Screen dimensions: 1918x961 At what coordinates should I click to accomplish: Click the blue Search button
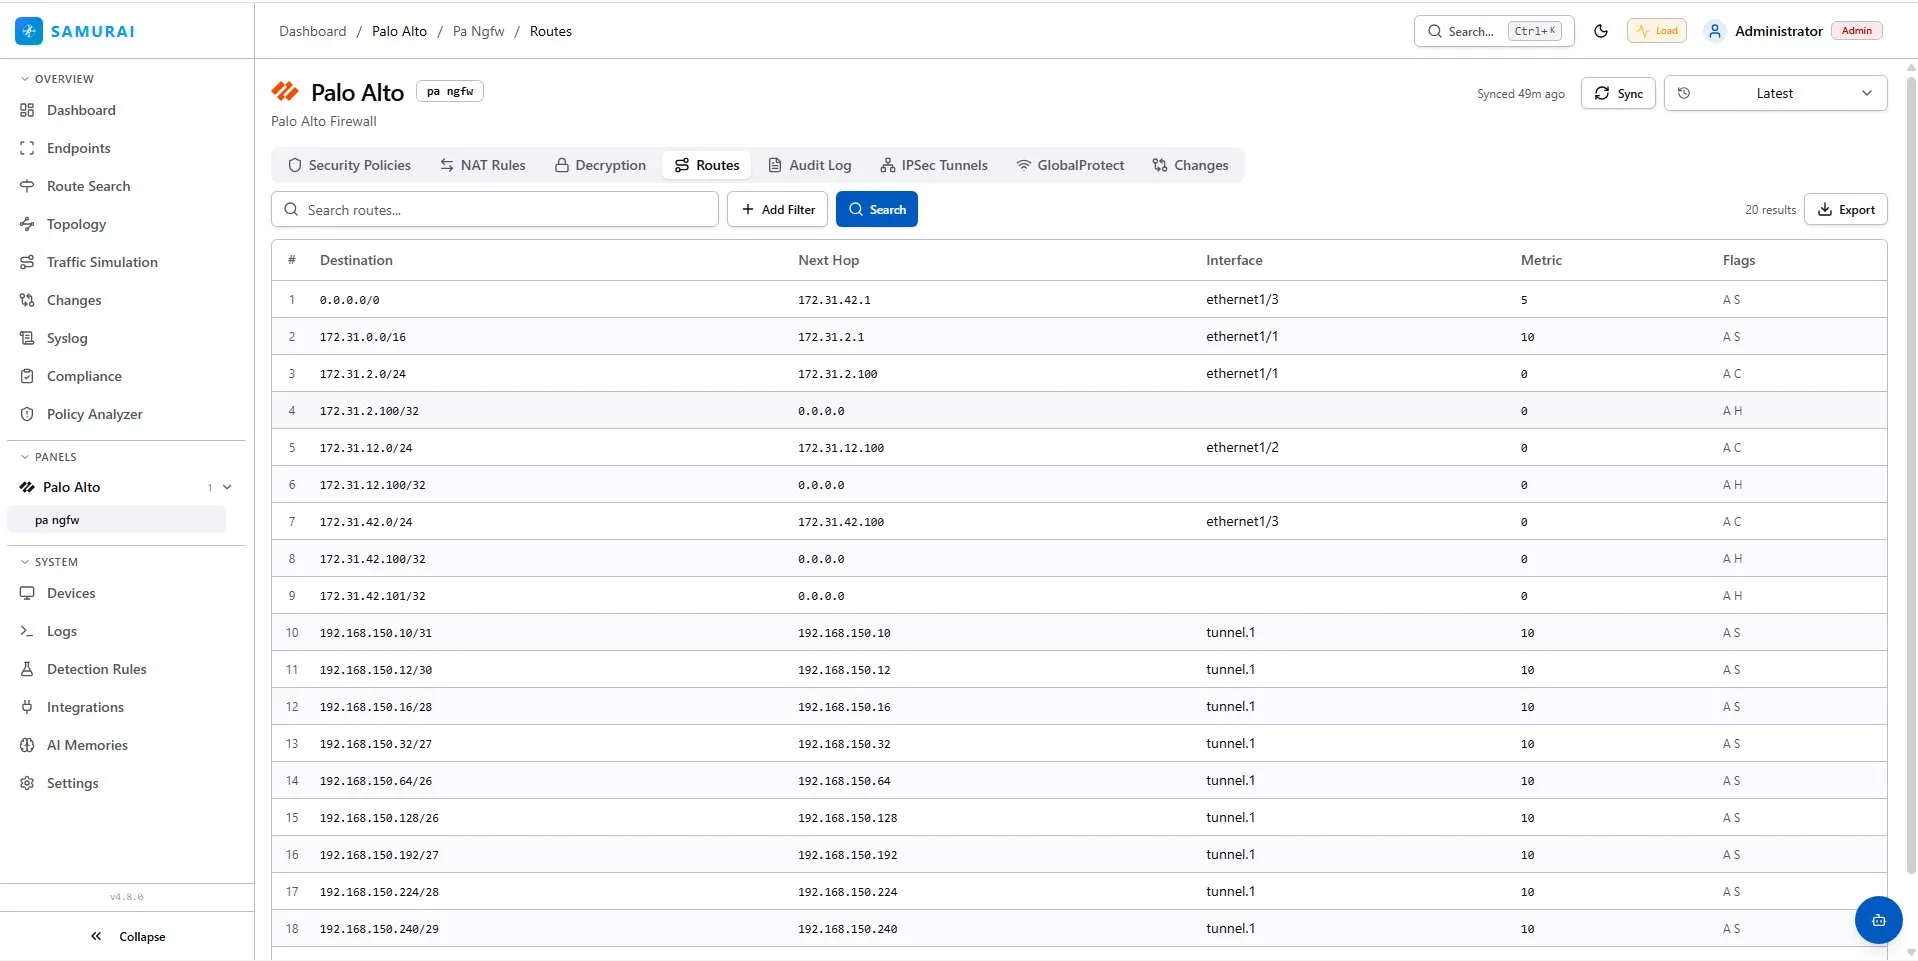(876, 209)
